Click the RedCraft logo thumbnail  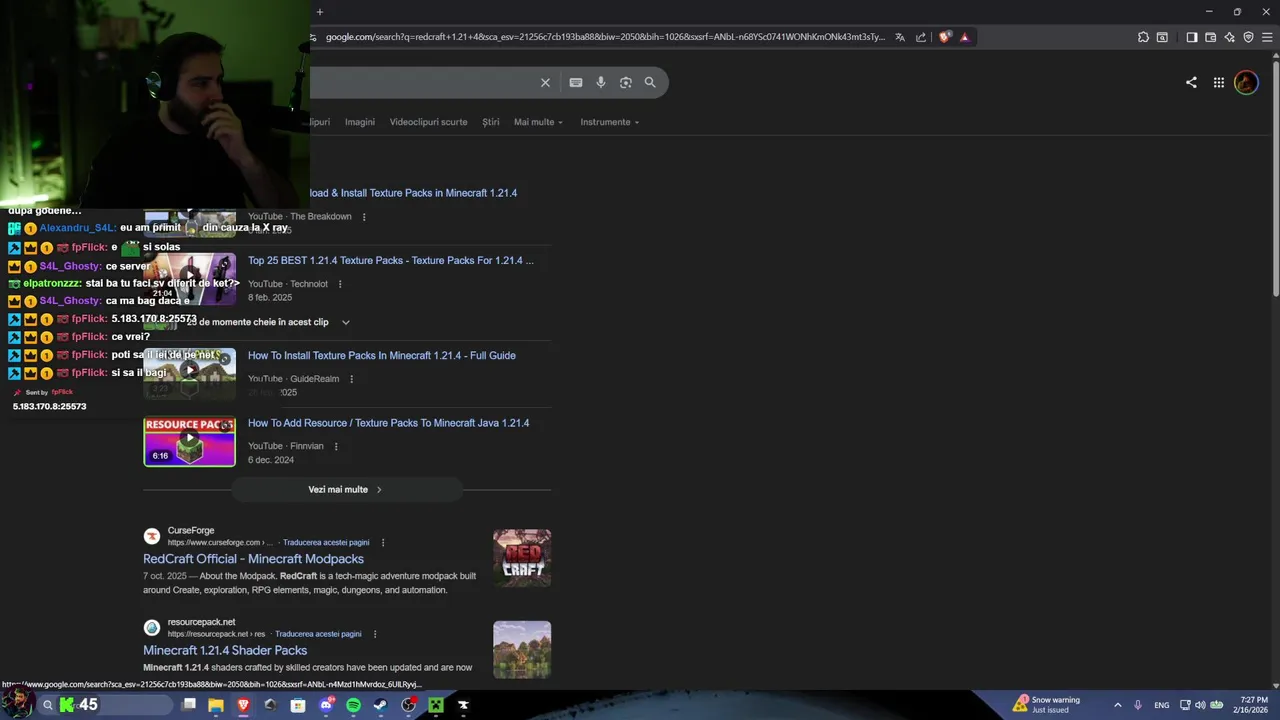click(522, 558)
